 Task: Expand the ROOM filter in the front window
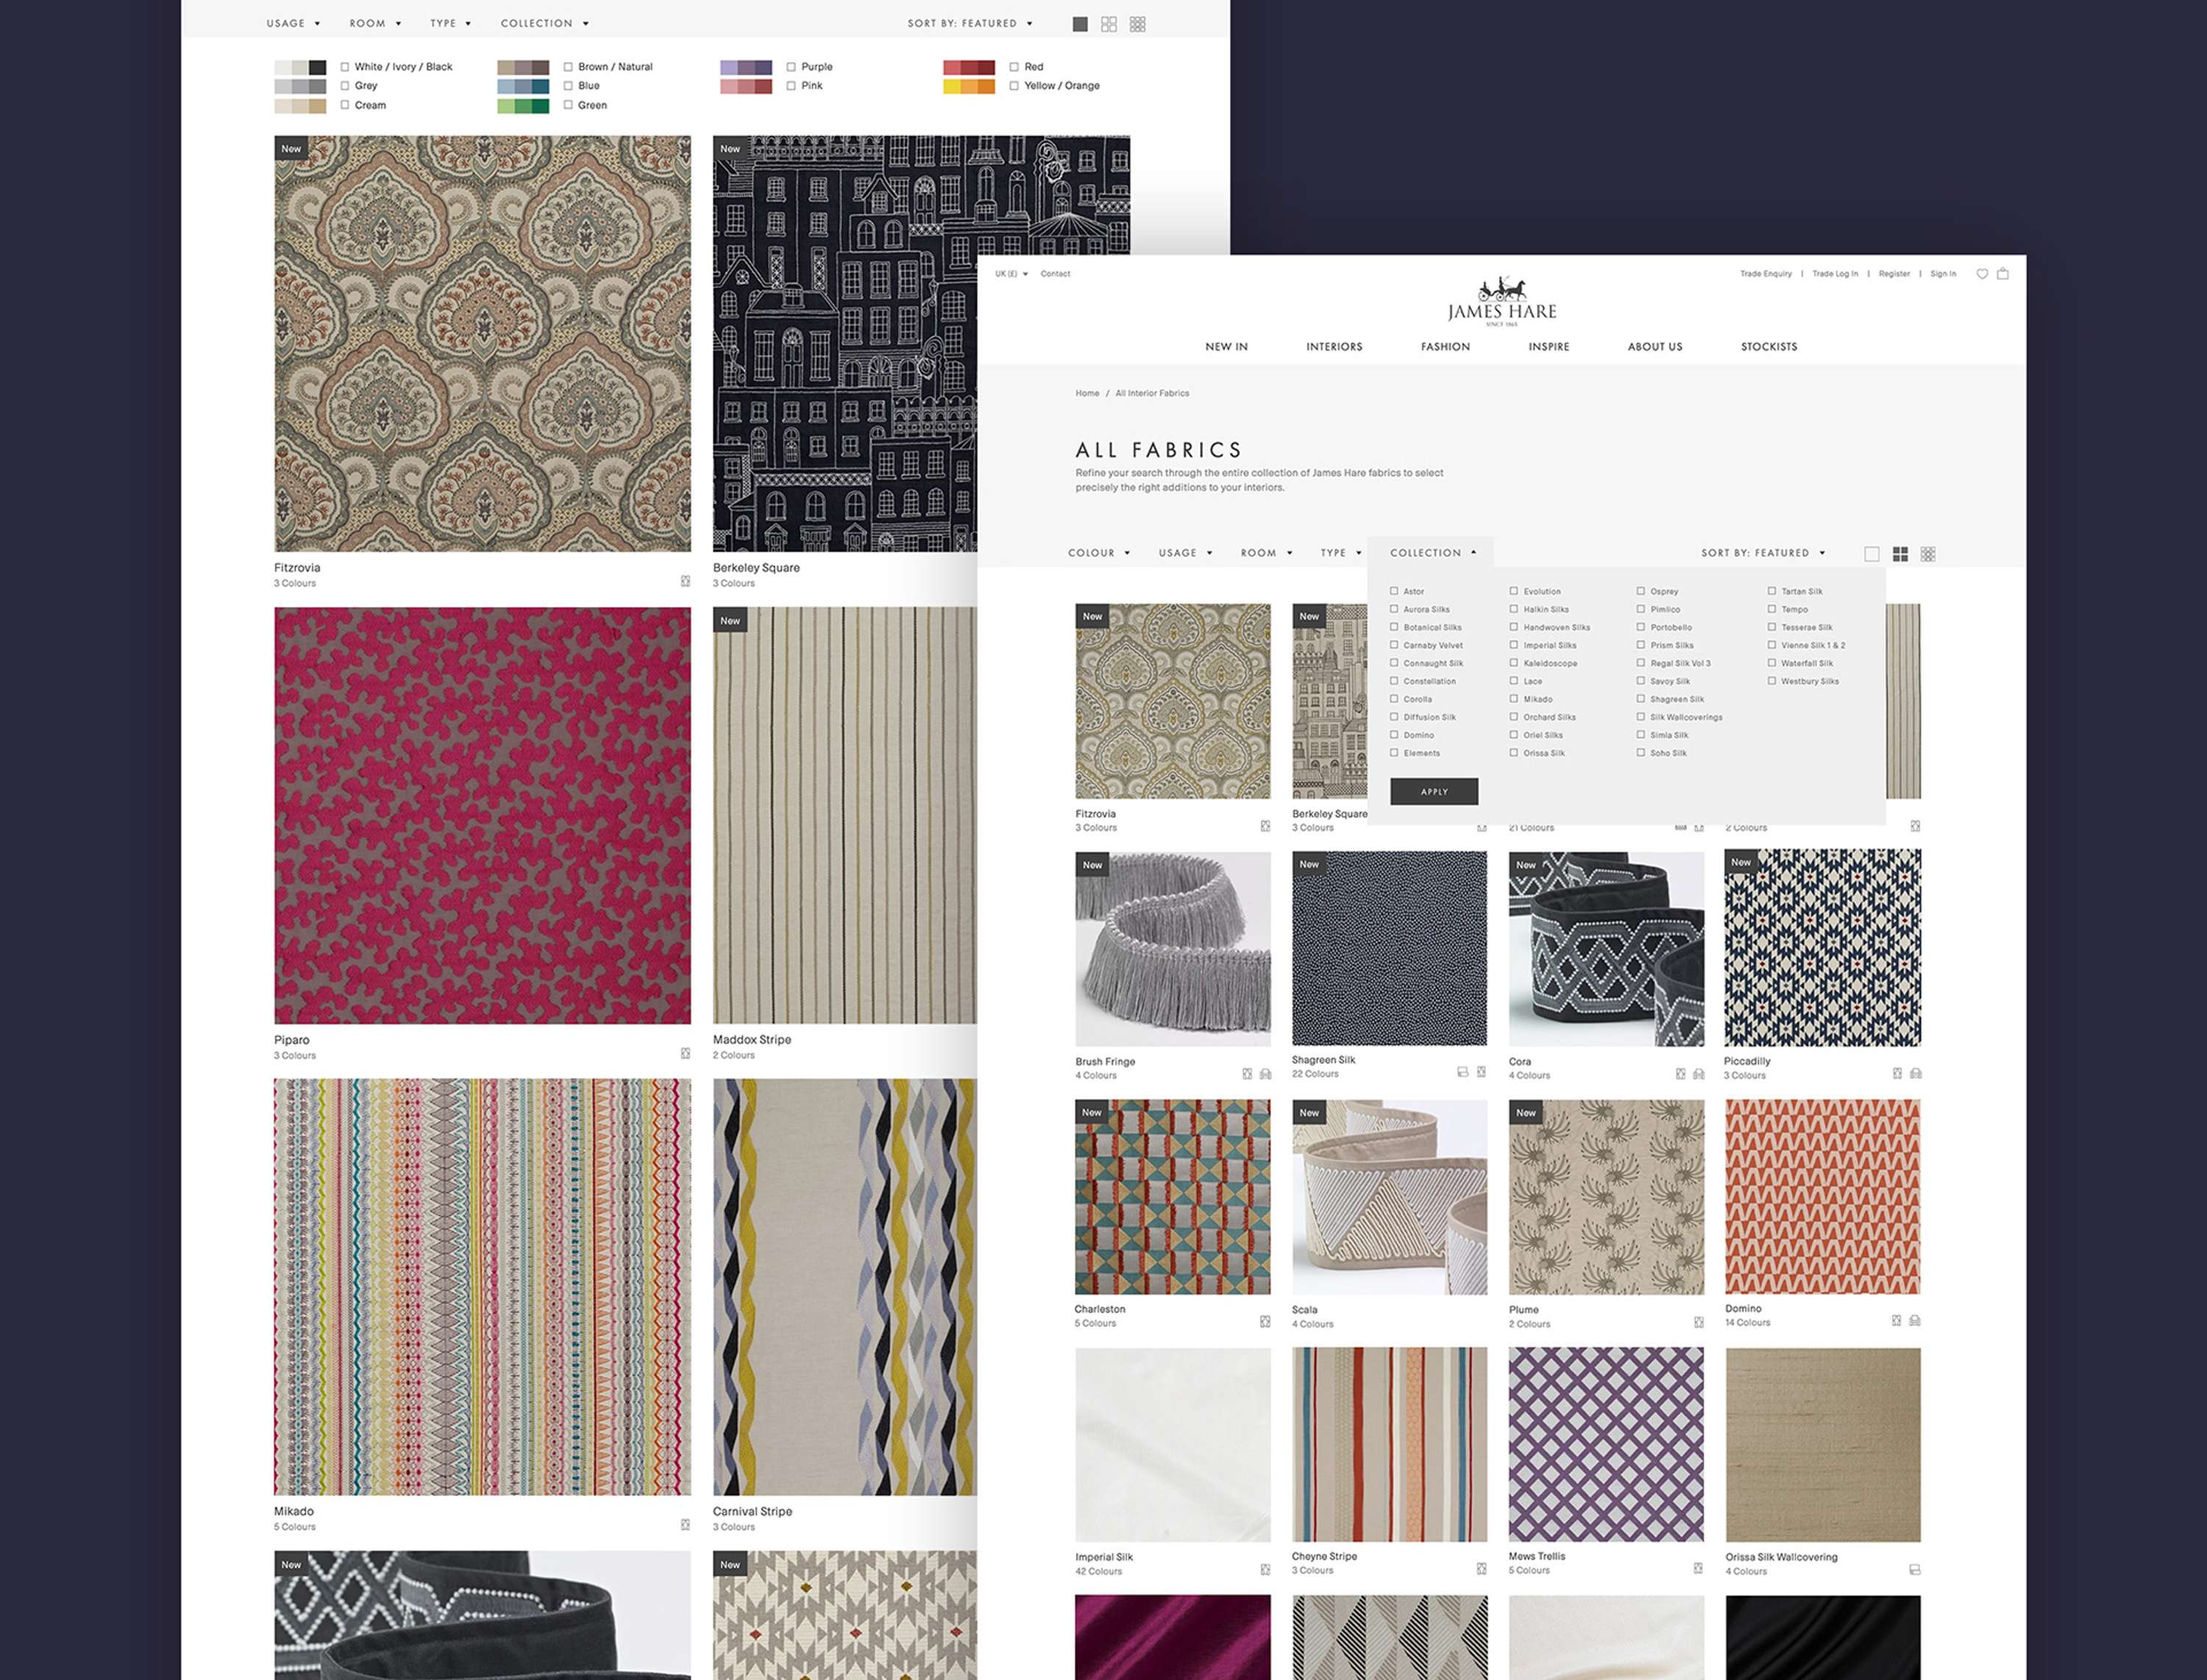1267,553
